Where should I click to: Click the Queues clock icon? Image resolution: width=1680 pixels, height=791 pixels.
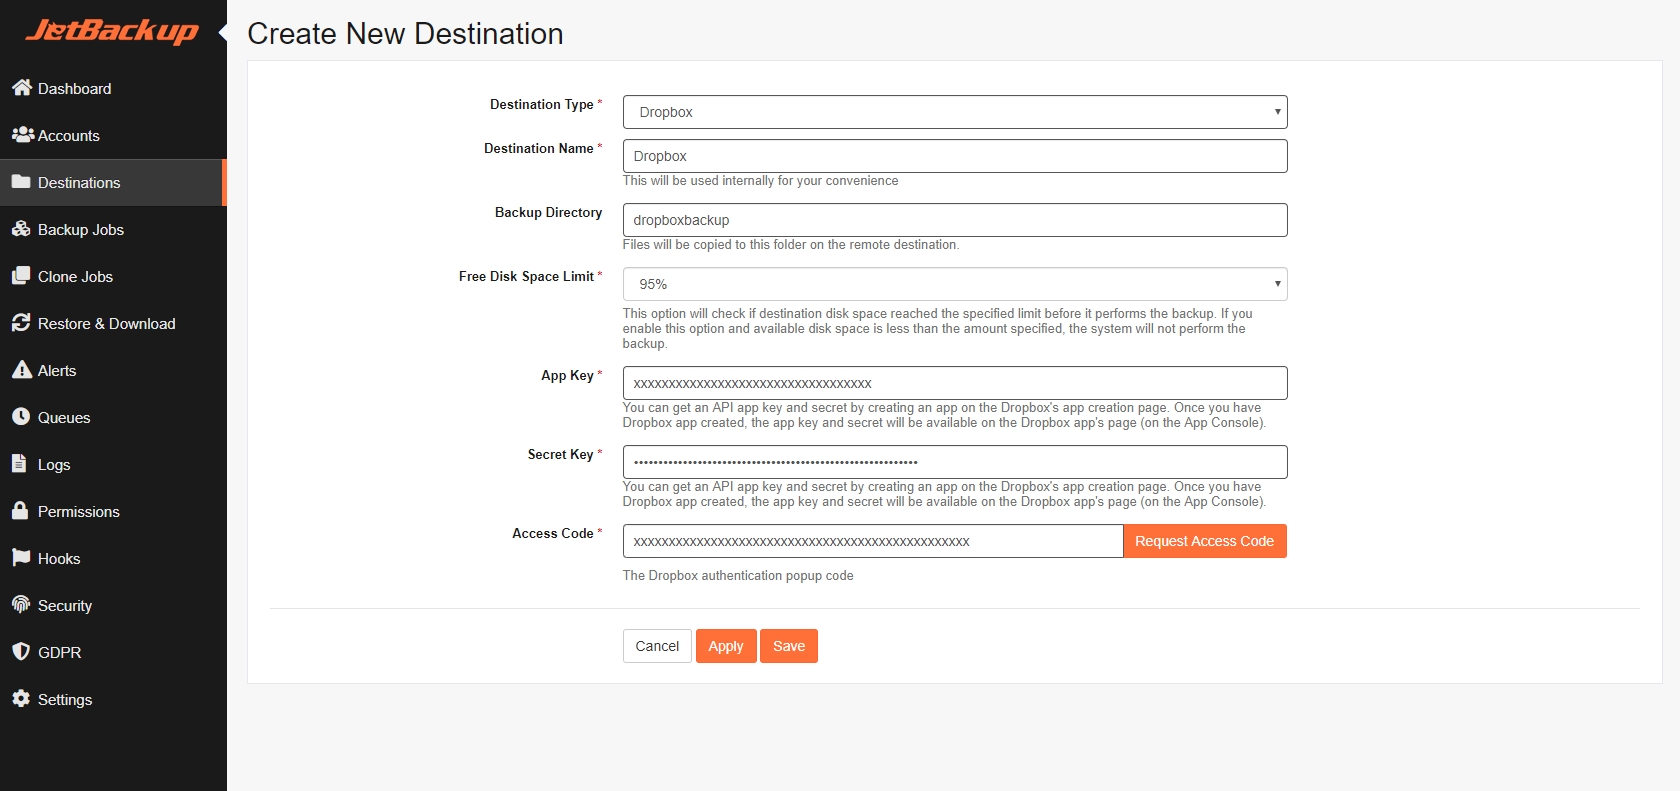(21, 417)
